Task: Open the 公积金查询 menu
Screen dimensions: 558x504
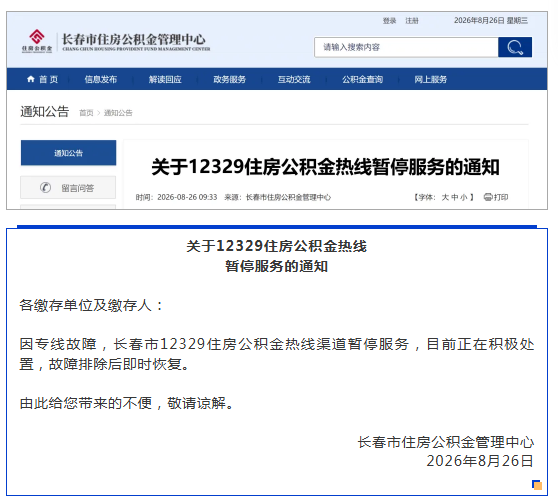Action: point(362,79)
